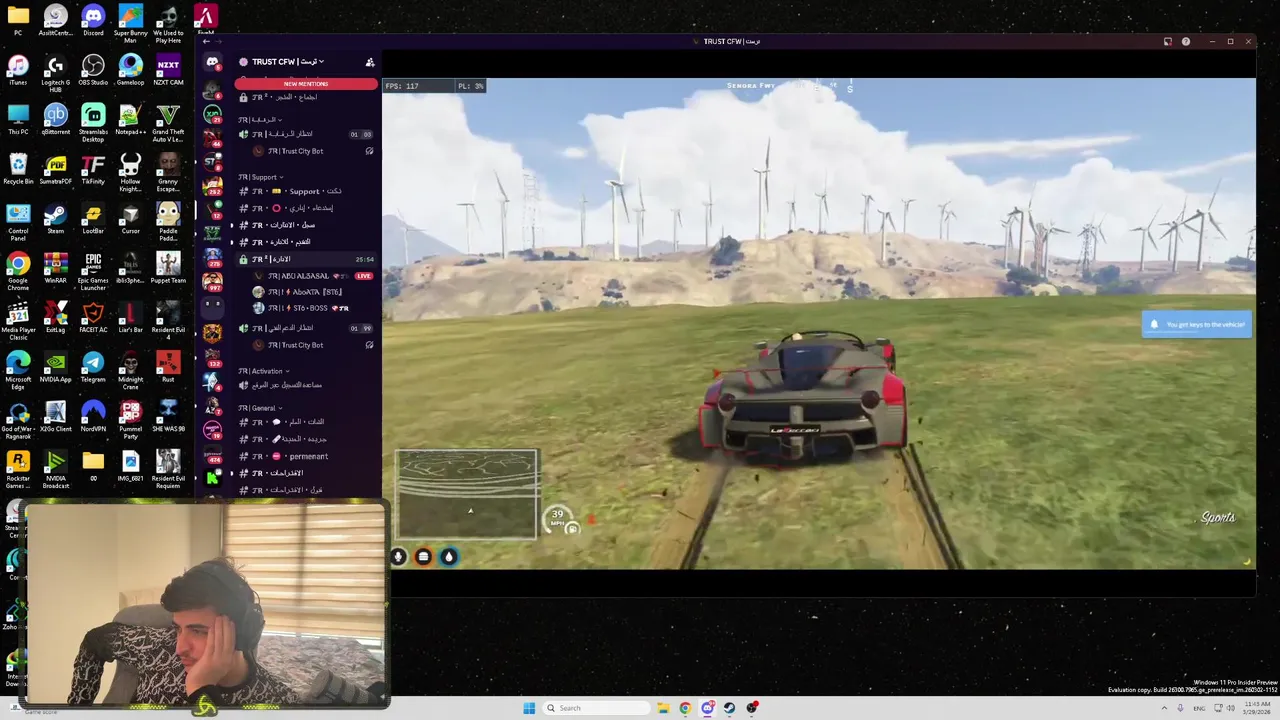Click the Discord help question-mark icon
1280x720 pixels.
pos(1186,41)
